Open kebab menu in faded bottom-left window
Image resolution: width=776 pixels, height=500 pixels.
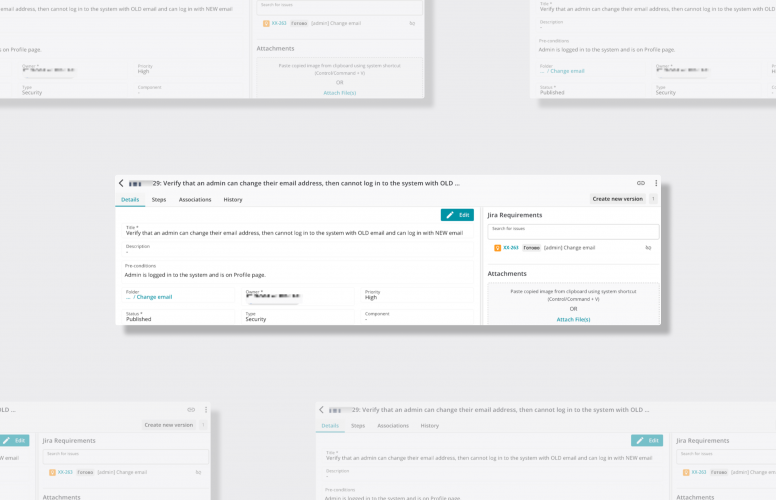pyautogui.click(x=206, y=410)
